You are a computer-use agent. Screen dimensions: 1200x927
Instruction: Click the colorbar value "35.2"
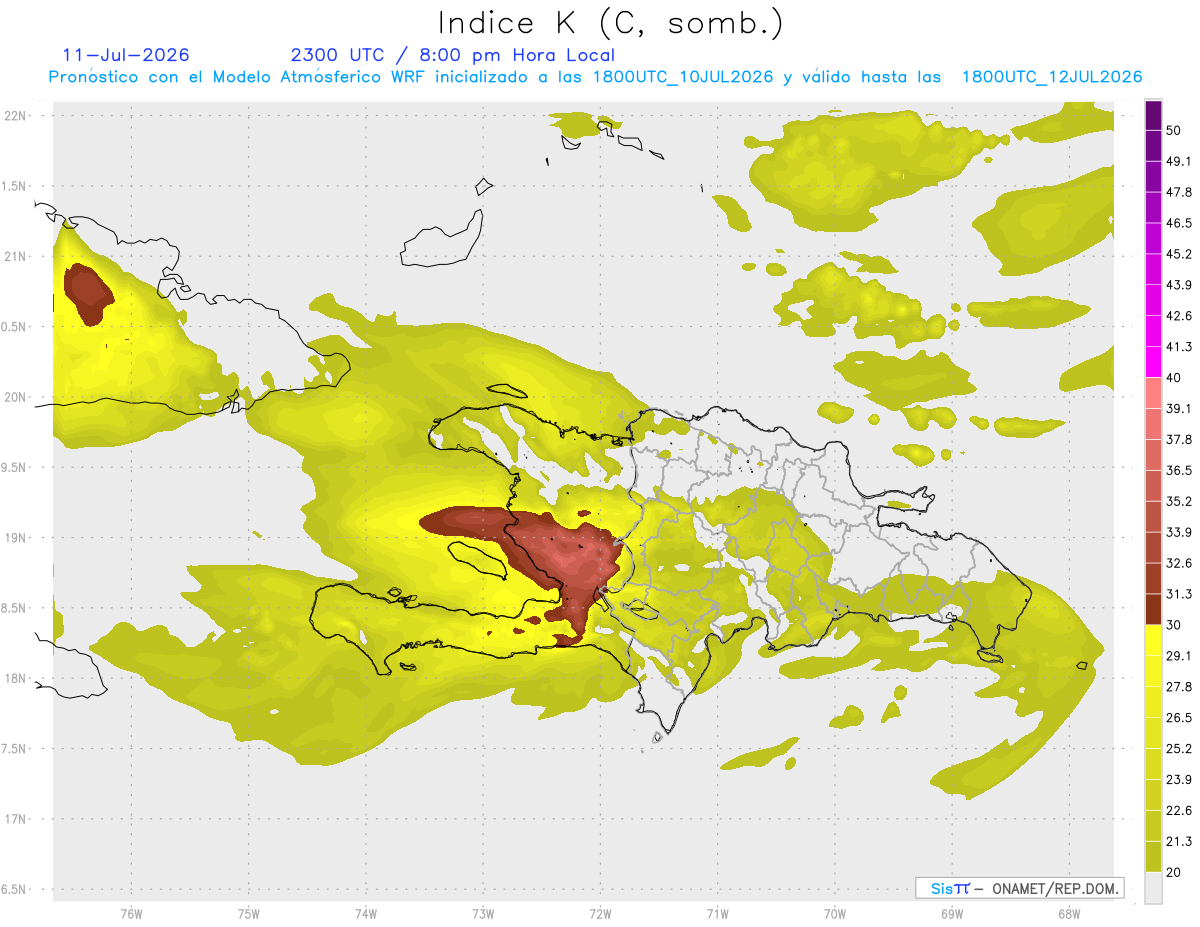(x=1179, y=501)
